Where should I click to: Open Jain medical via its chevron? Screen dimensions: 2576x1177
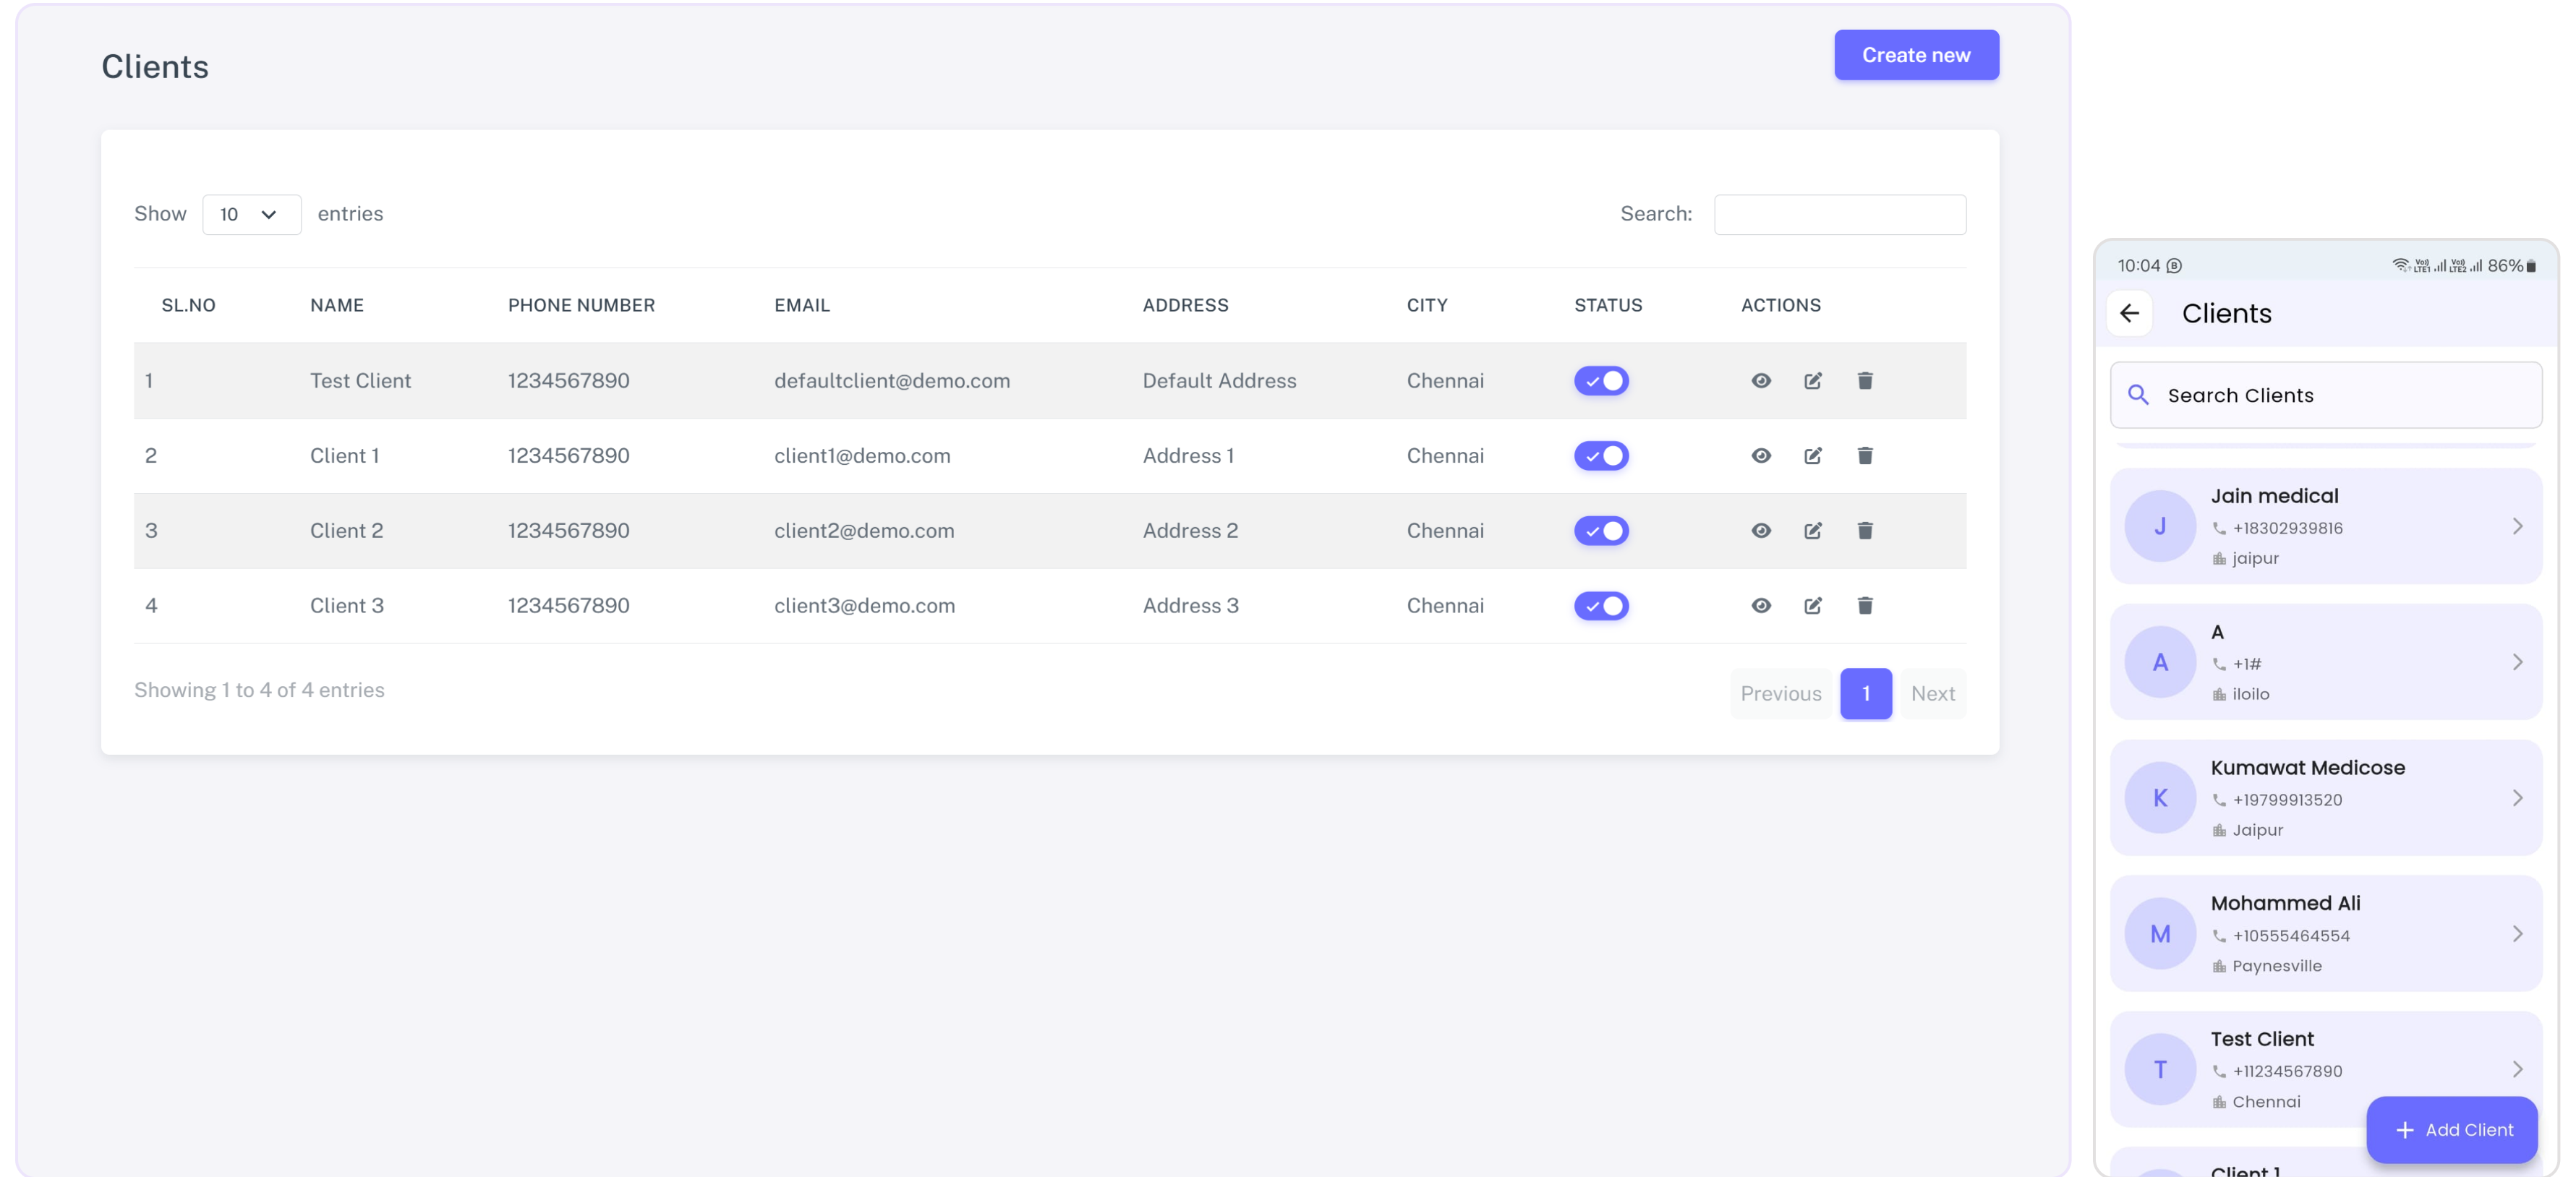pos(2517,526)
